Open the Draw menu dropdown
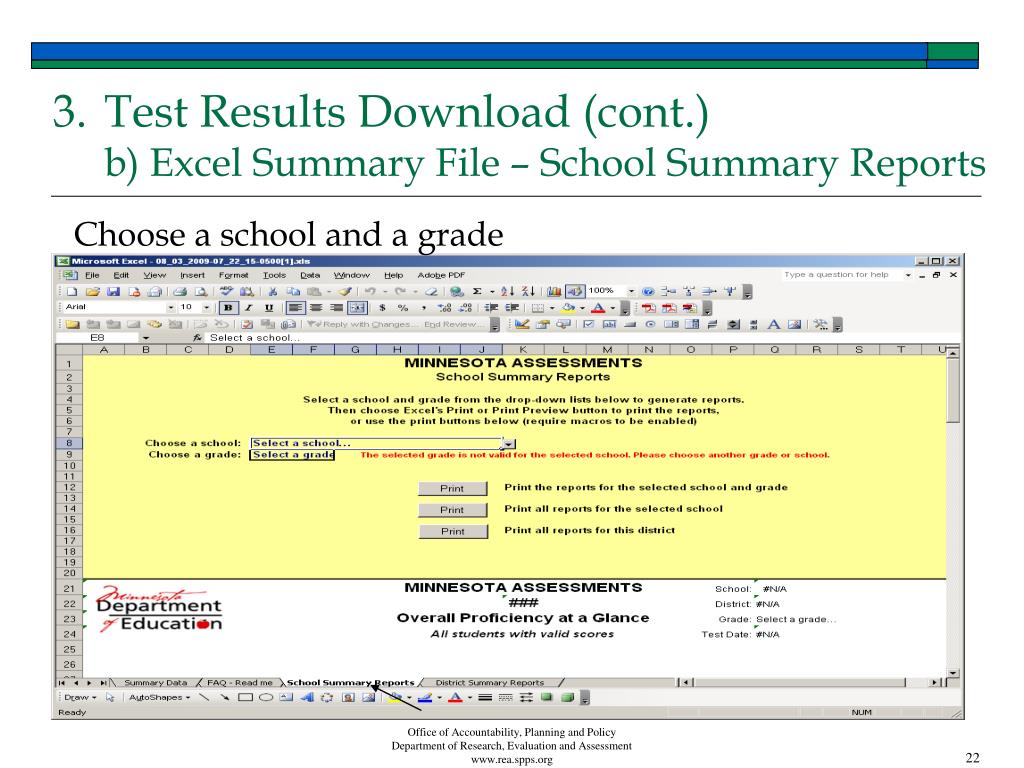Image resolution: width=1024 pixels, height=768 pixels. click(x=80, y=697)
